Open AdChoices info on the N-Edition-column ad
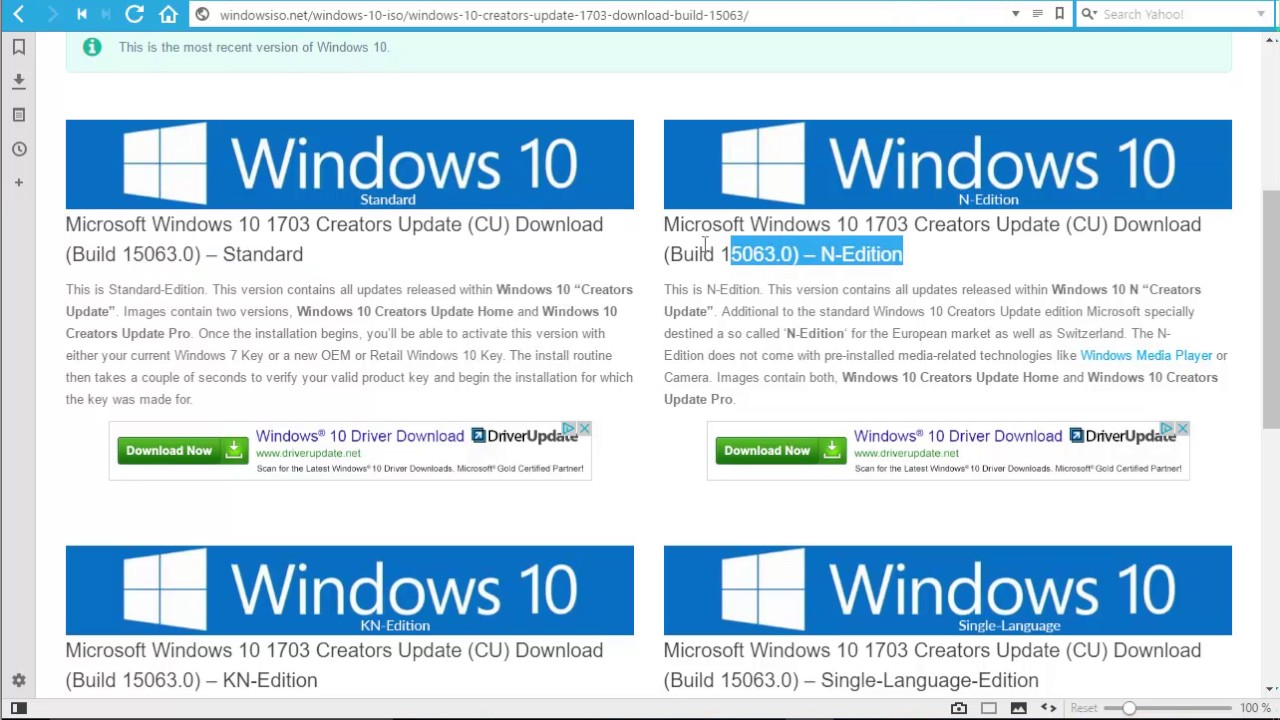Viewport: 1280px width, 720px height. pos(1168,429)
